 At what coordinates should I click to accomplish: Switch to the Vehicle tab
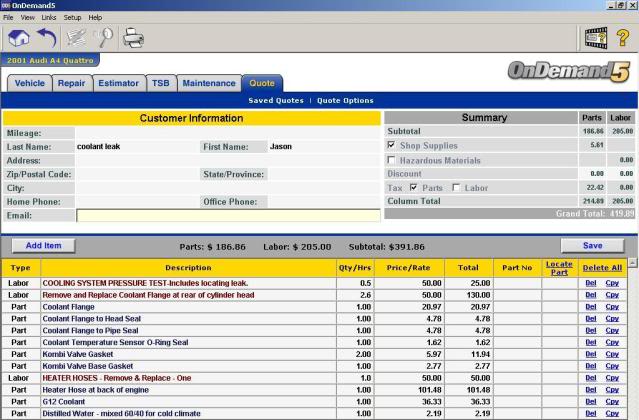(x=30, y=83)
